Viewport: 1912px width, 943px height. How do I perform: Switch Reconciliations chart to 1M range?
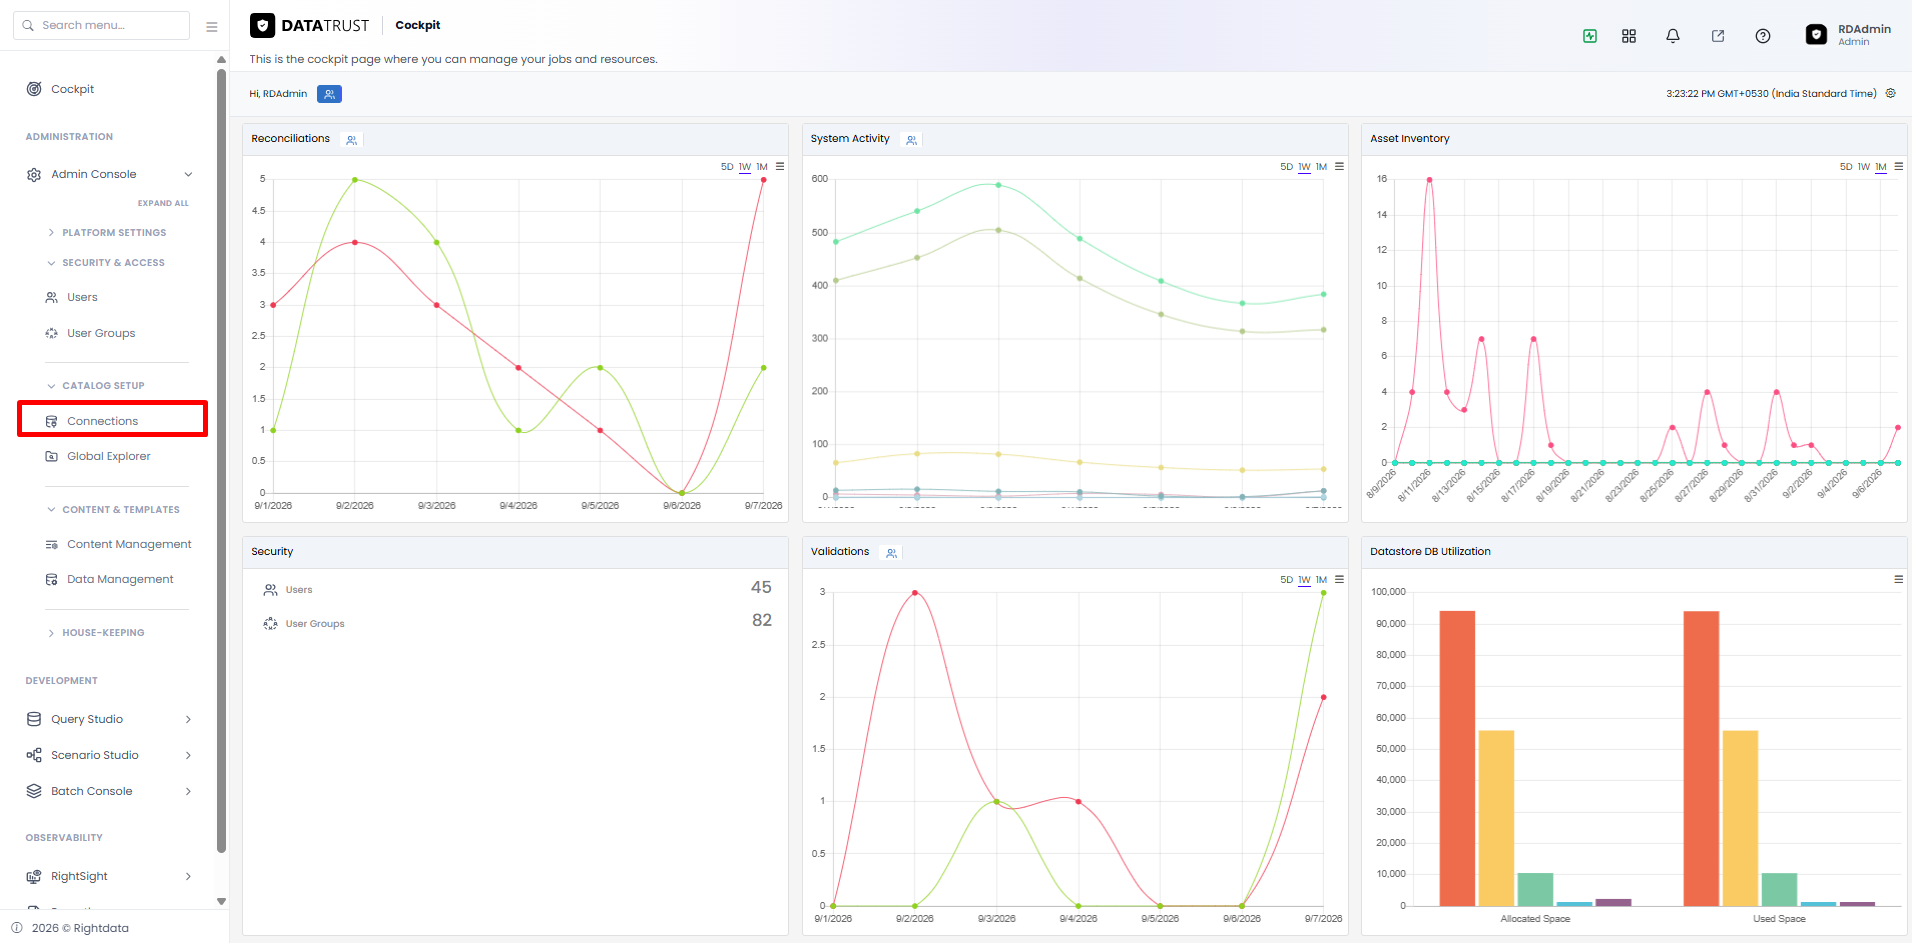point(762,167)
